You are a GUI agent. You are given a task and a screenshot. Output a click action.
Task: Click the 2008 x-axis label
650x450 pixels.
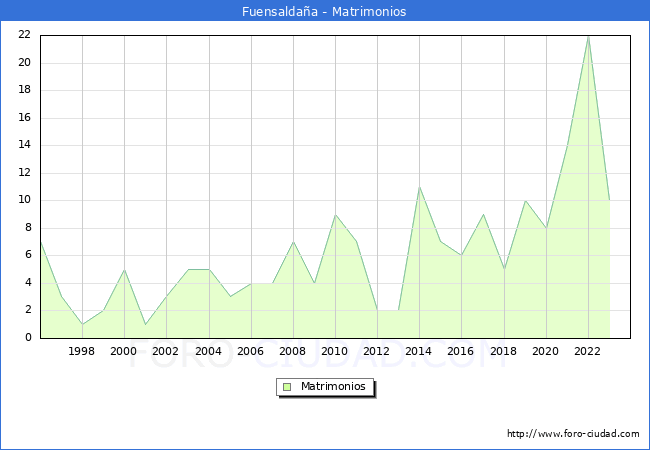tap(293, 351)
